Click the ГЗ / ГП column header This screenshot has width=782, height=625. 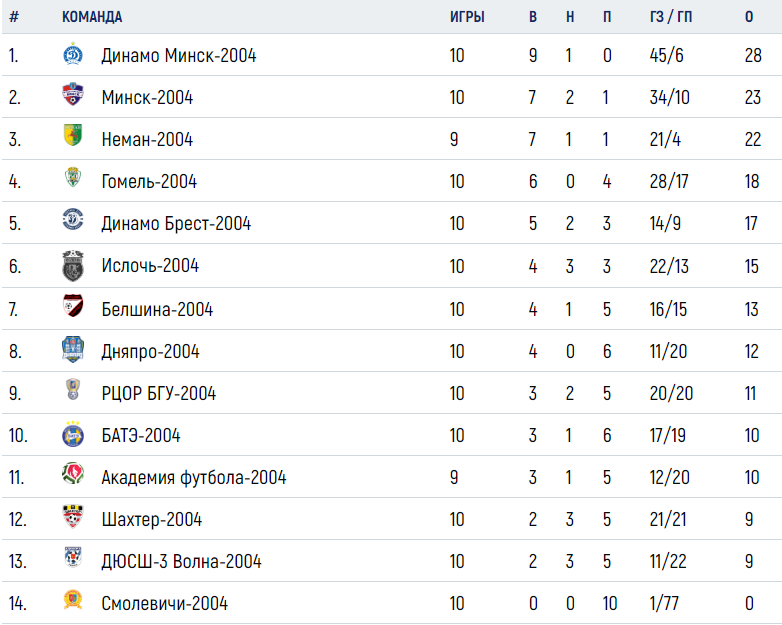tap(671, 17)
